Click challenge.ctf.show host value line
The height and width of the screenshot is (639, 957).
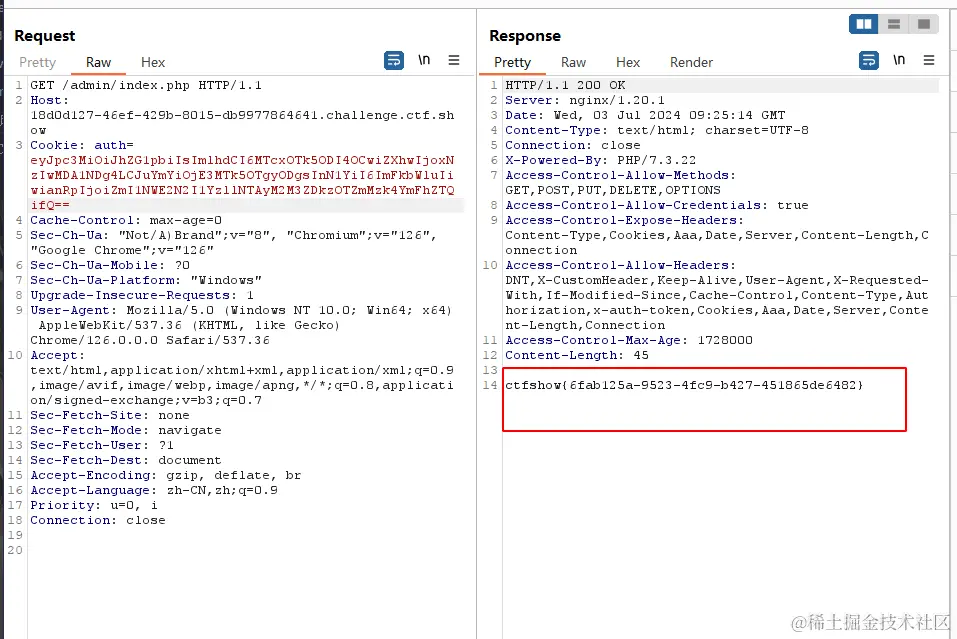click(x=242, y=115)
